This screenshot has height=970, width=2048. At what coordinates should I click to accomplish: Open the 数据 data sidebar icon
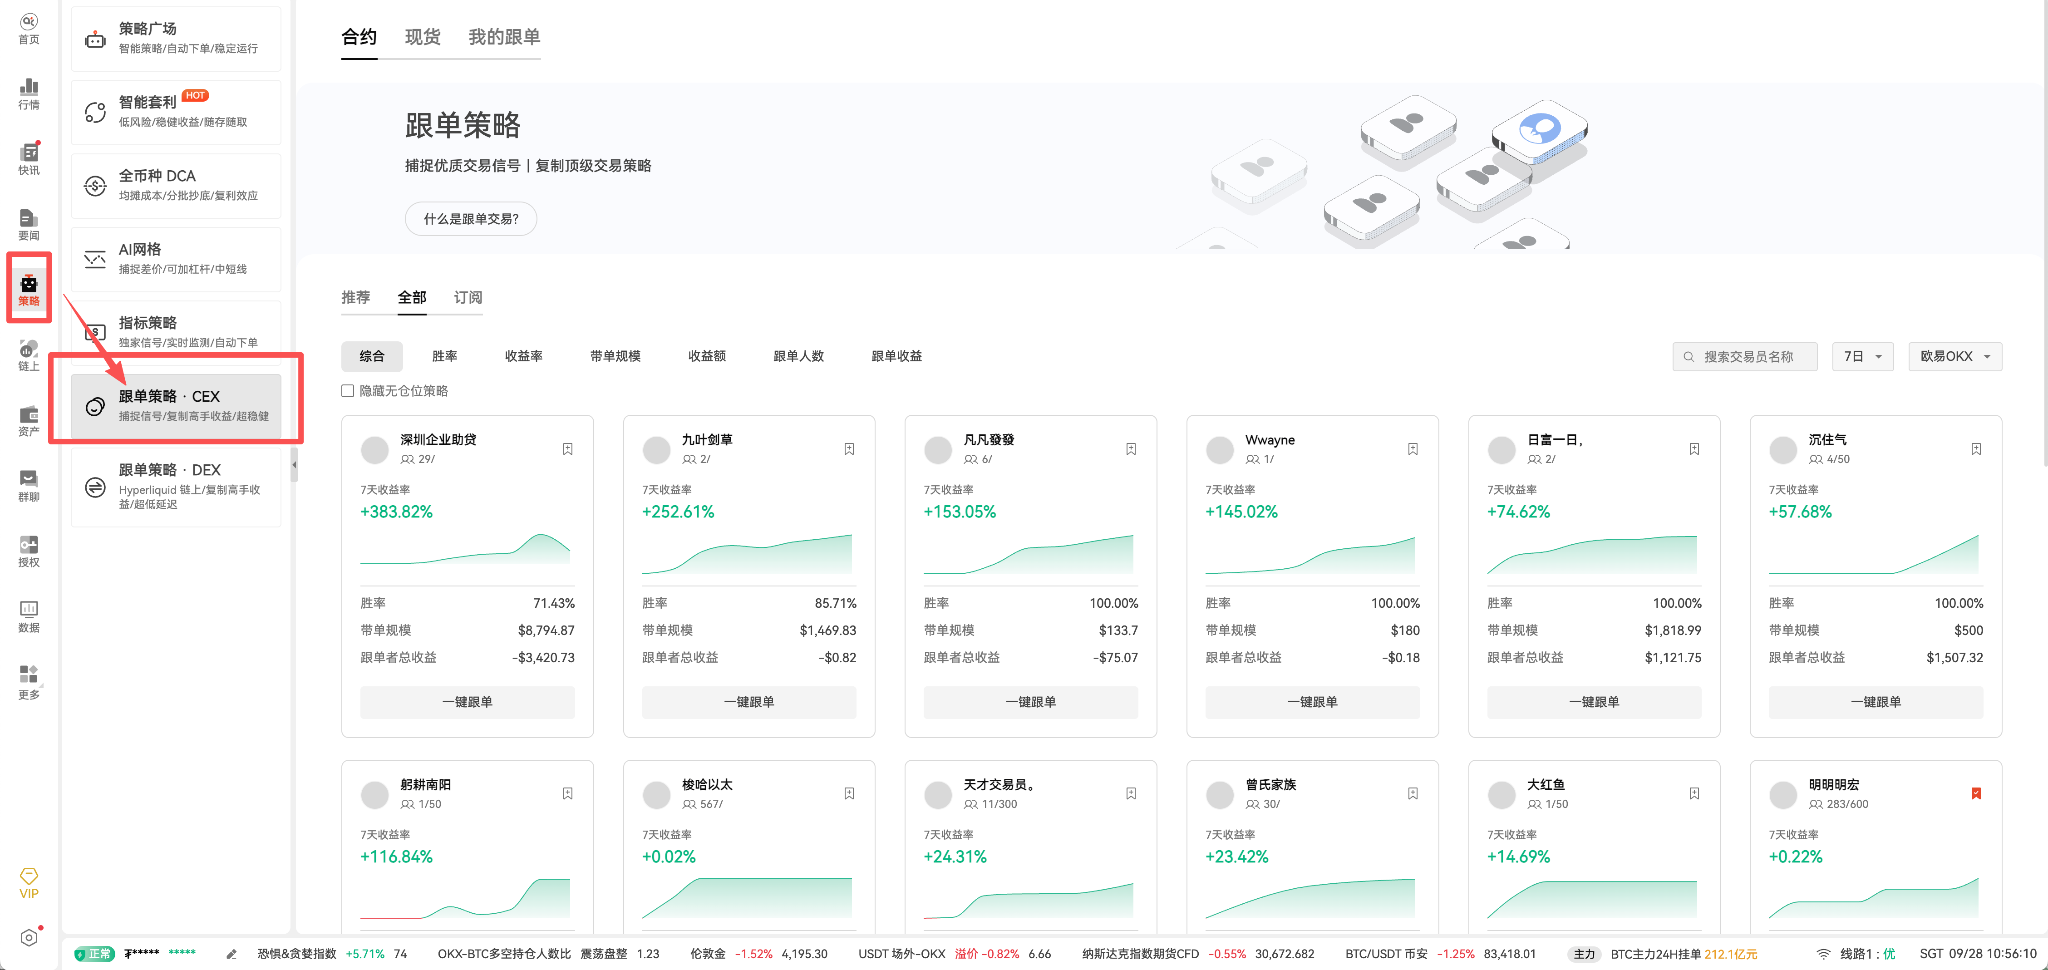(29, 617)
